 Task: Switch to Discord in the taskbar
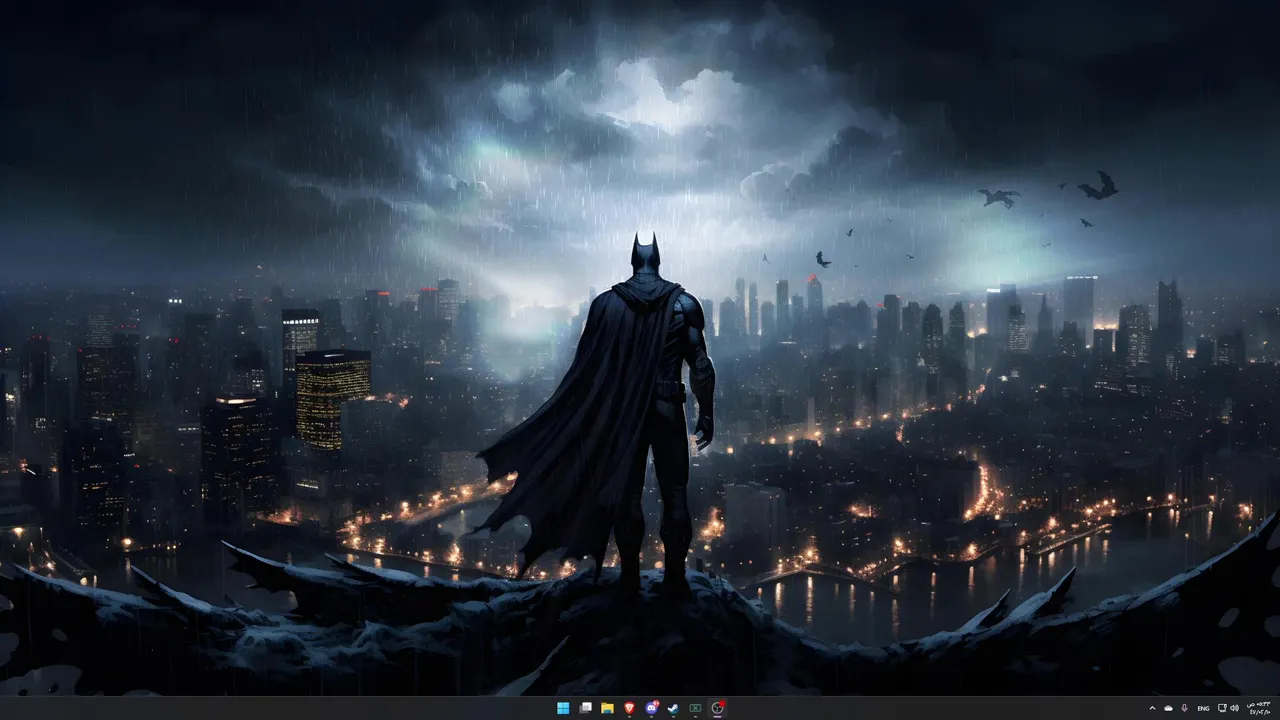[x=651, y=708]
